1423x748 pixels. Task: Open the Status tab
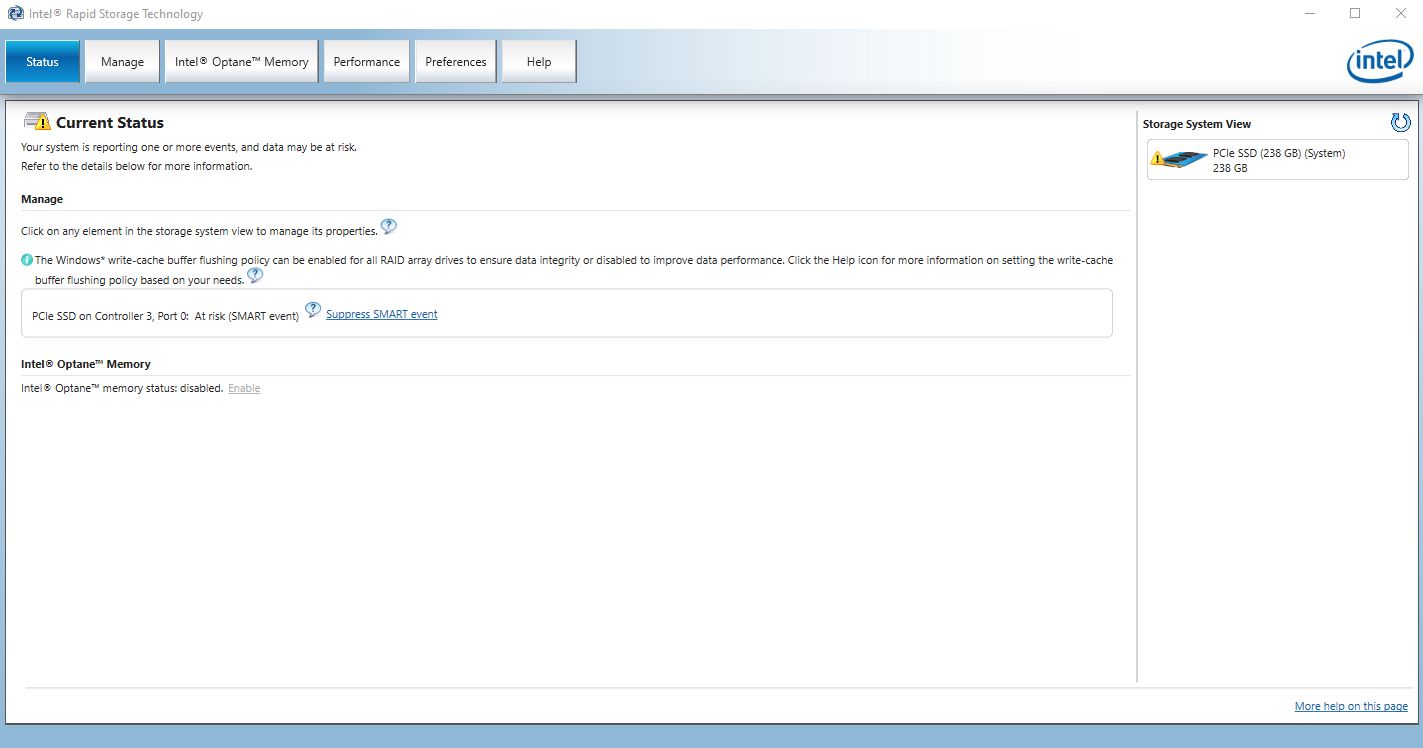42,61
